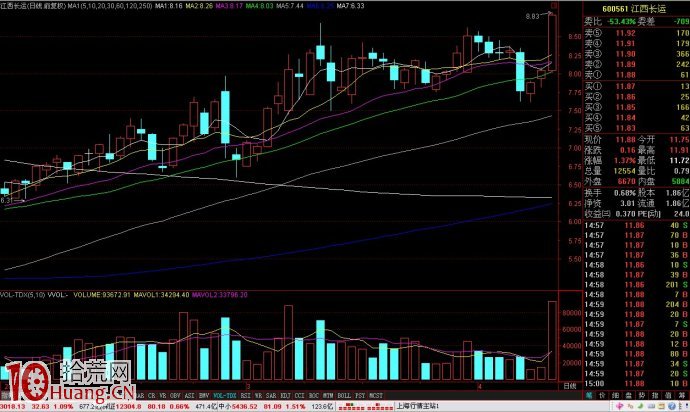
Task: Click the 中小 index value 5436.52
Action: pos(244,406)
